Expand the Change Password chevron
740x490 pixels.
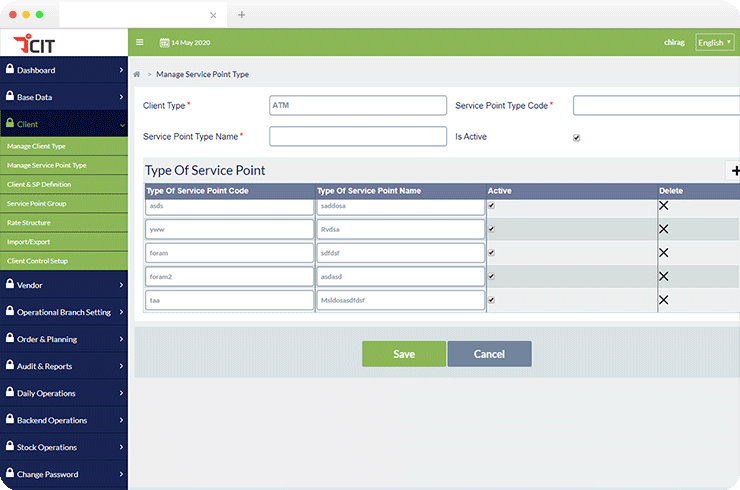click(121, 473)
